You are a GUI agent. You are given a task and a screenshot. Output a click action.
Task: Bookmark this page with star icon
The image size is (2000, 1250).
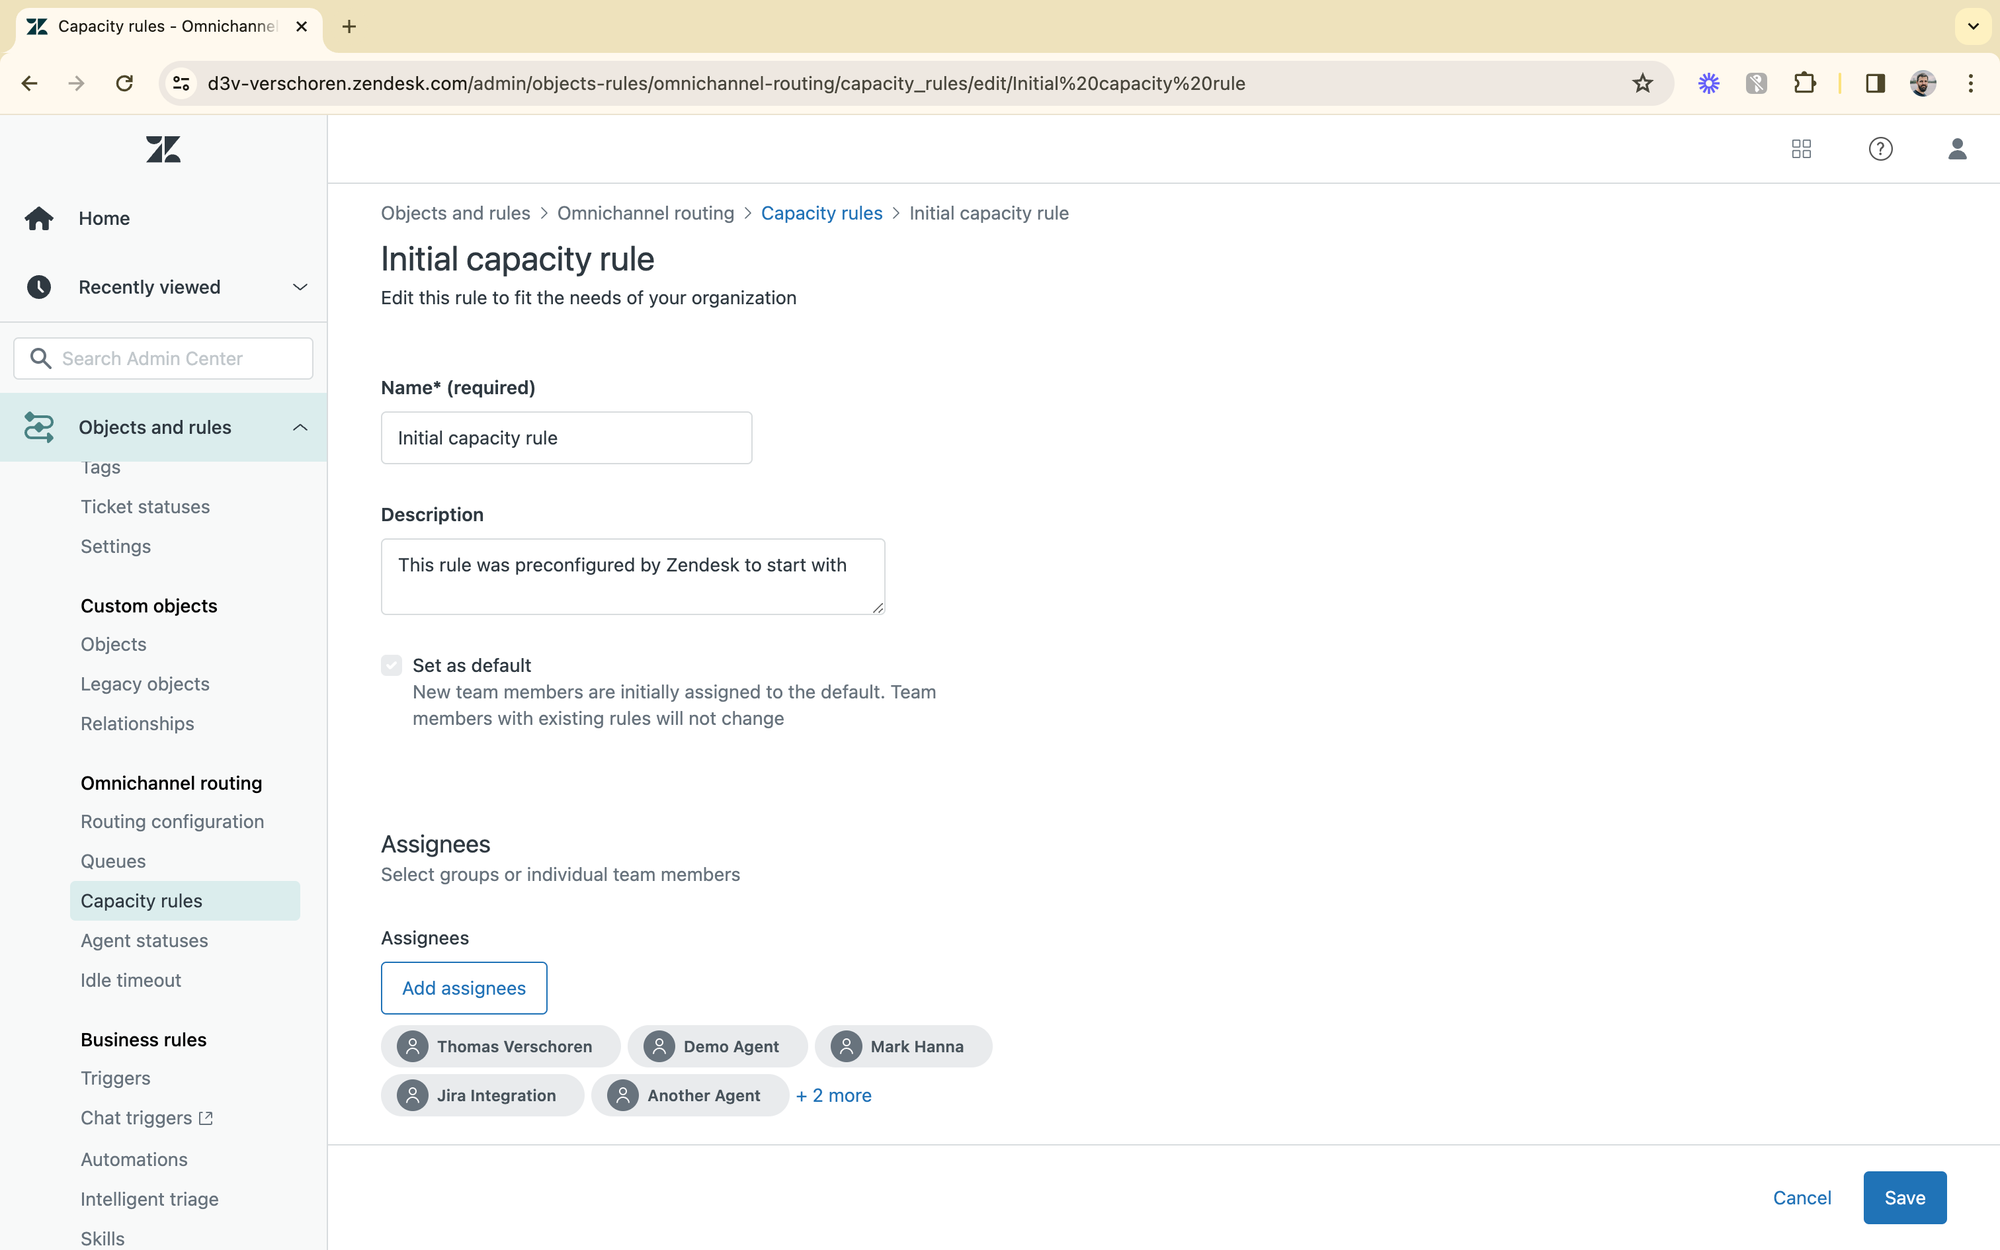pyautogui.click(x=1642, y=83)
